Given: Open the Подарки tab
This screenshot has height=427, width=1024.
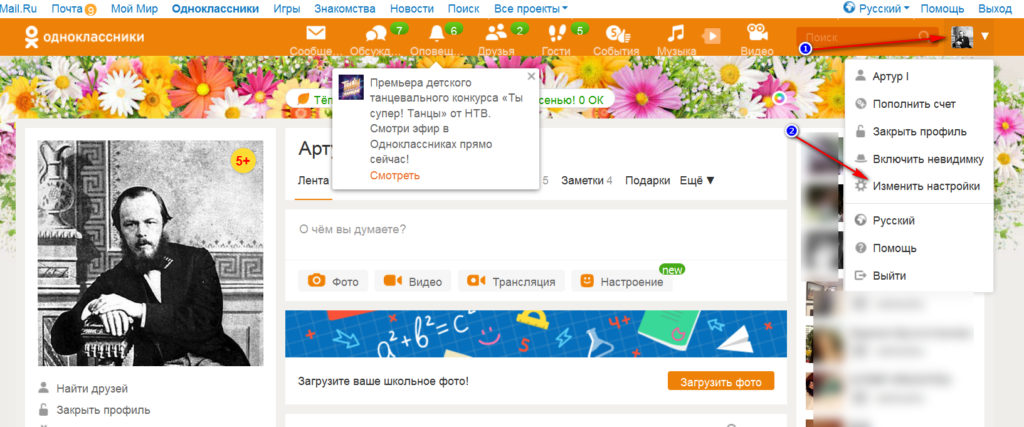Looking at the screenshot, I should coord(647,180).
